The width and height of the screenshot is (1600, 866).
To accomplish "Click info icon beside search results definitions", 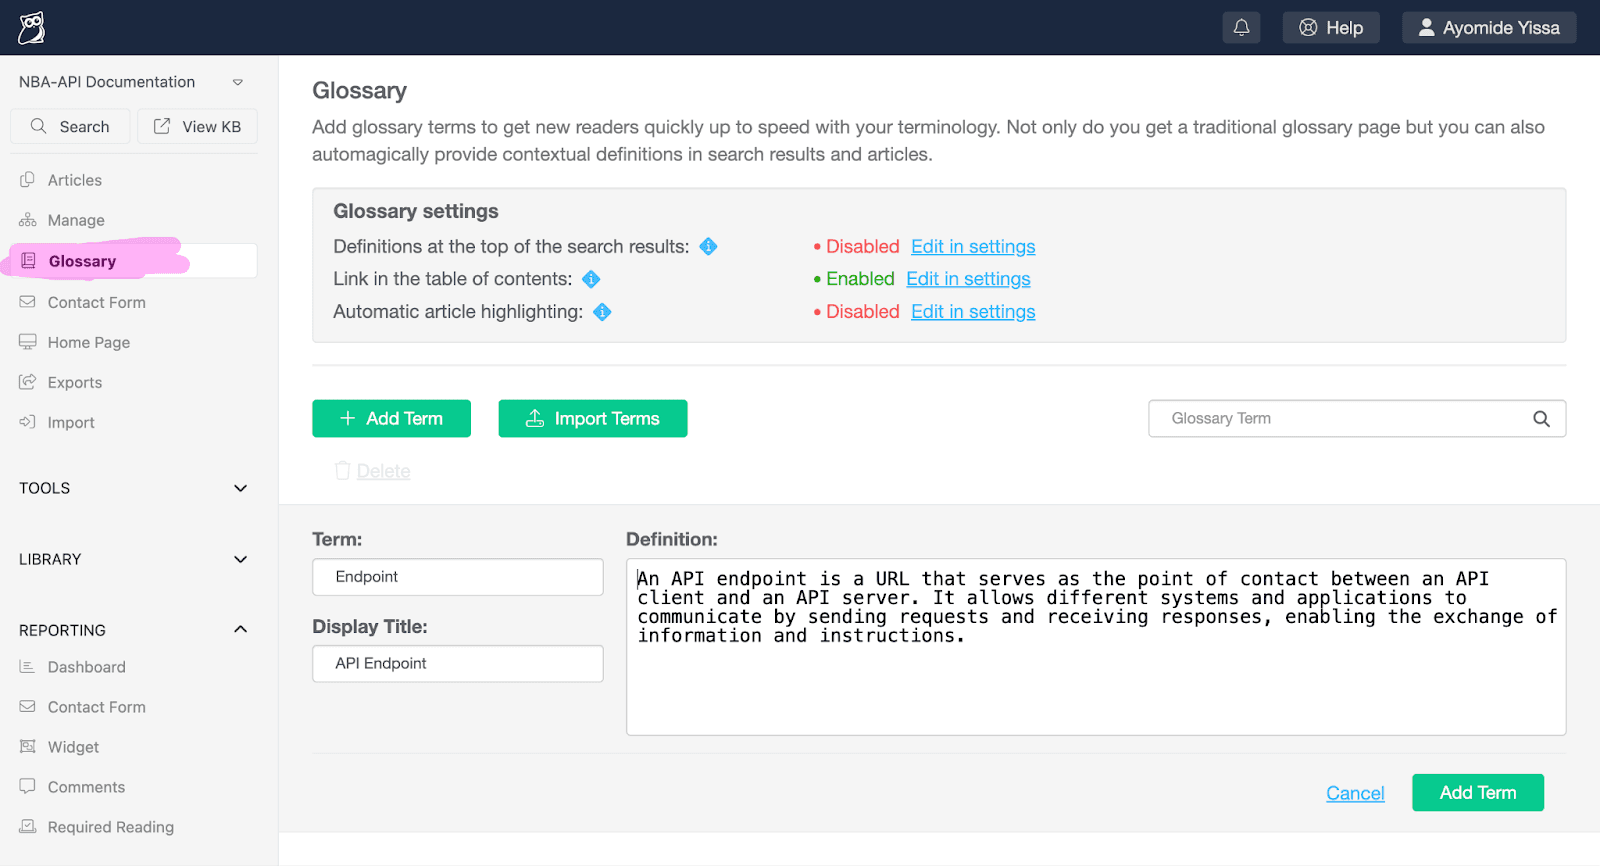I will [708, 246].
